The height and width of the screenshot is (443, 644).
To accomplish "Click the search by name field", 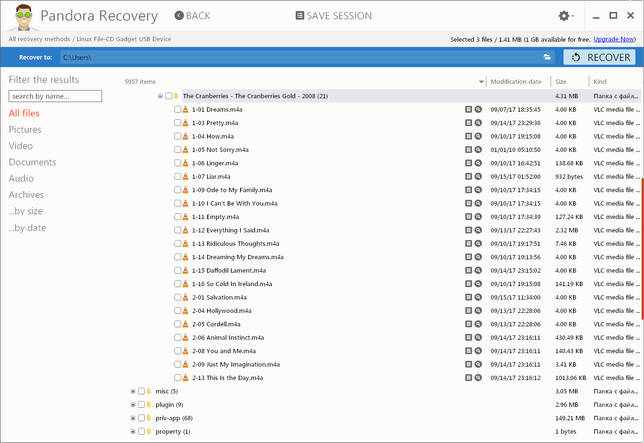I will 55,96.
